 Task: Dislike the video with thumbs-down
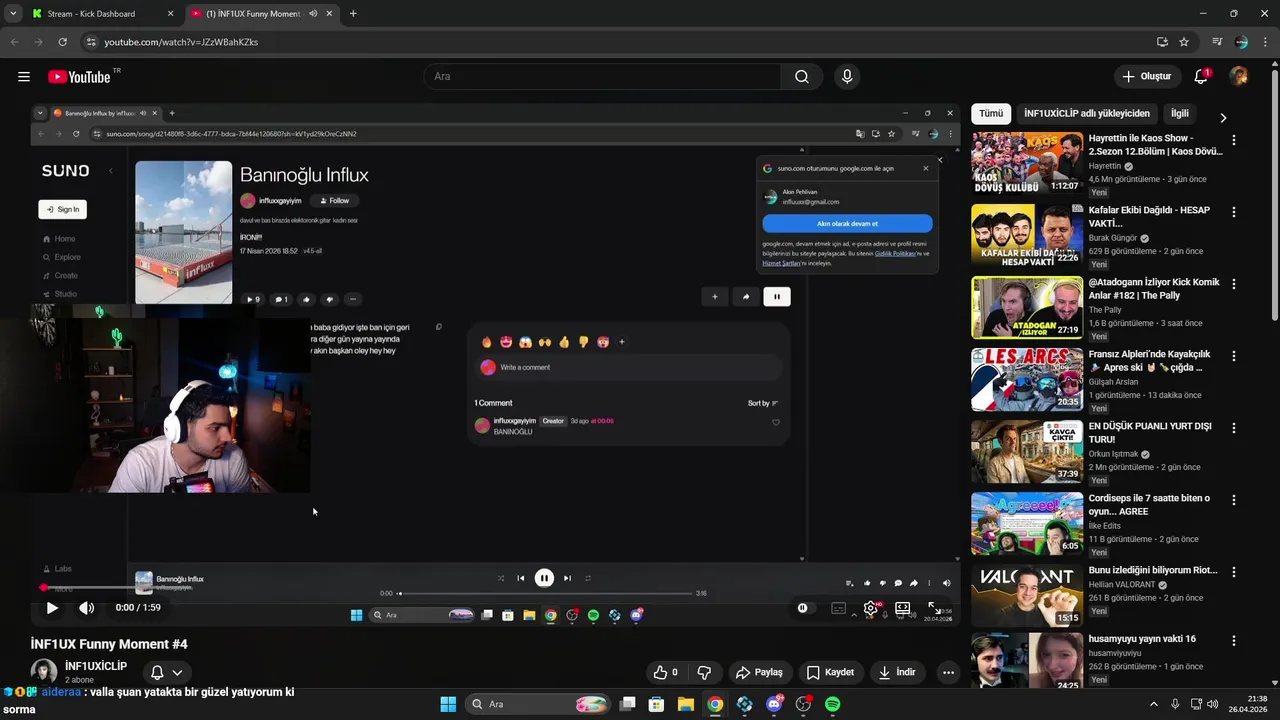[x=704, y=672]
